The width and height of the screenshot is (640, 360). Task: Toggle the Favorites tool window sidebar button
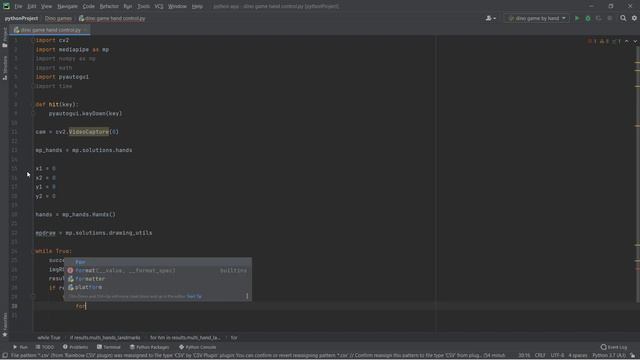[4, 325]
